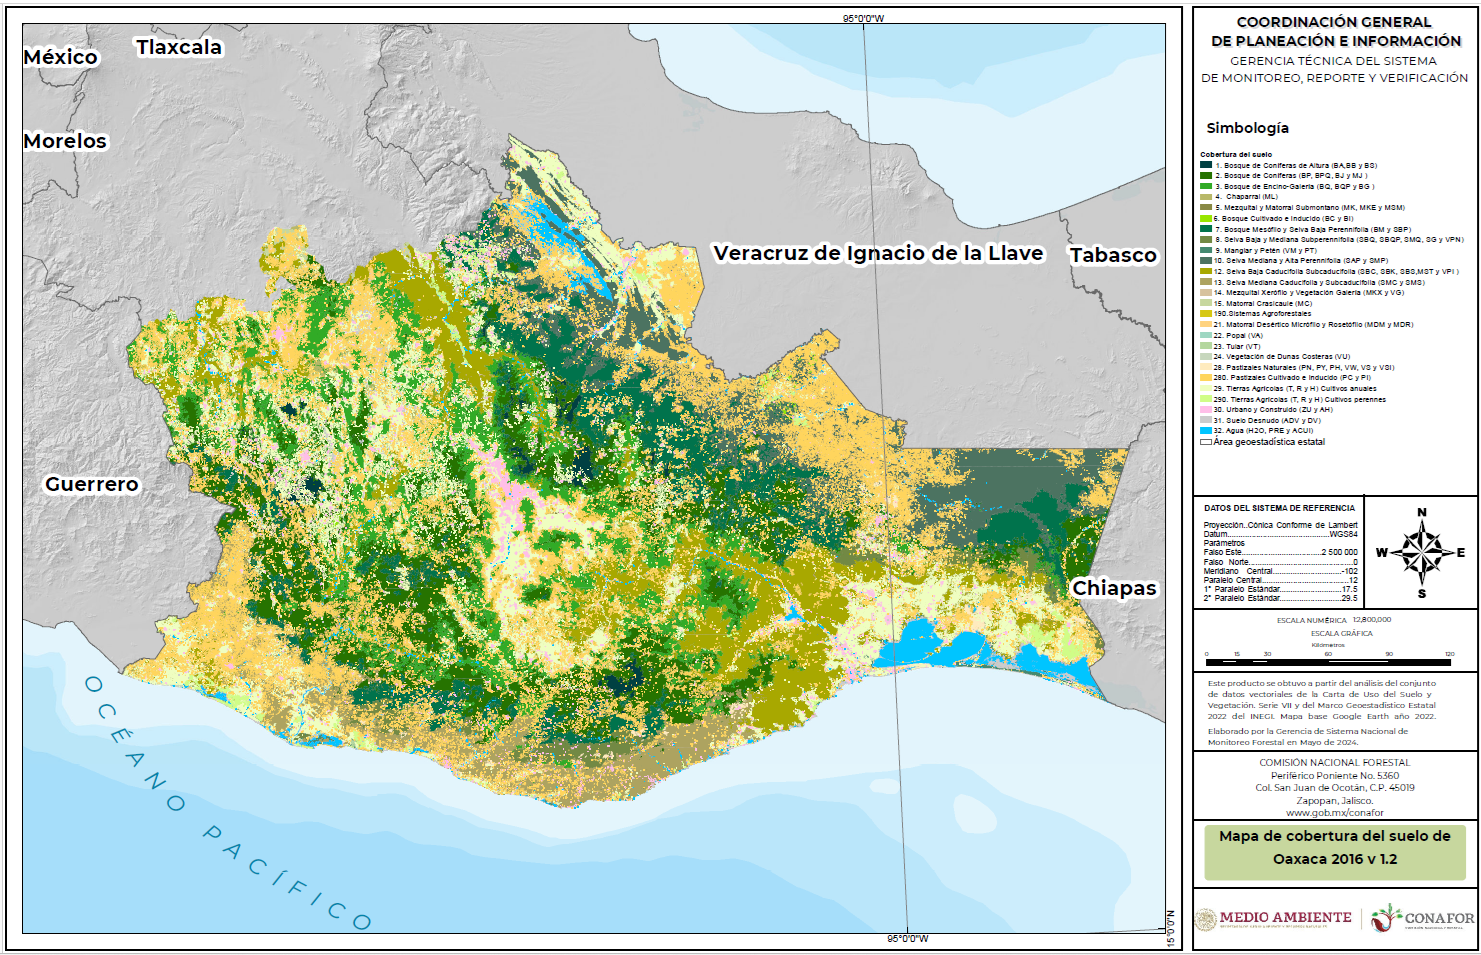Select the Bosque de Coníferas de Altura swatch

coord(1206,165)
